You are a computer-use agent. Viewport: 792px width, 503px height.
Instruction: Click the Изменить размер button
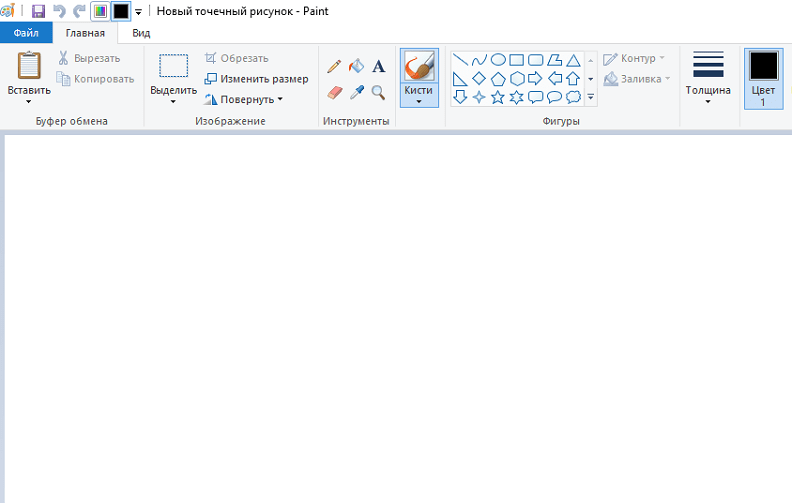(x=256, y=79)
